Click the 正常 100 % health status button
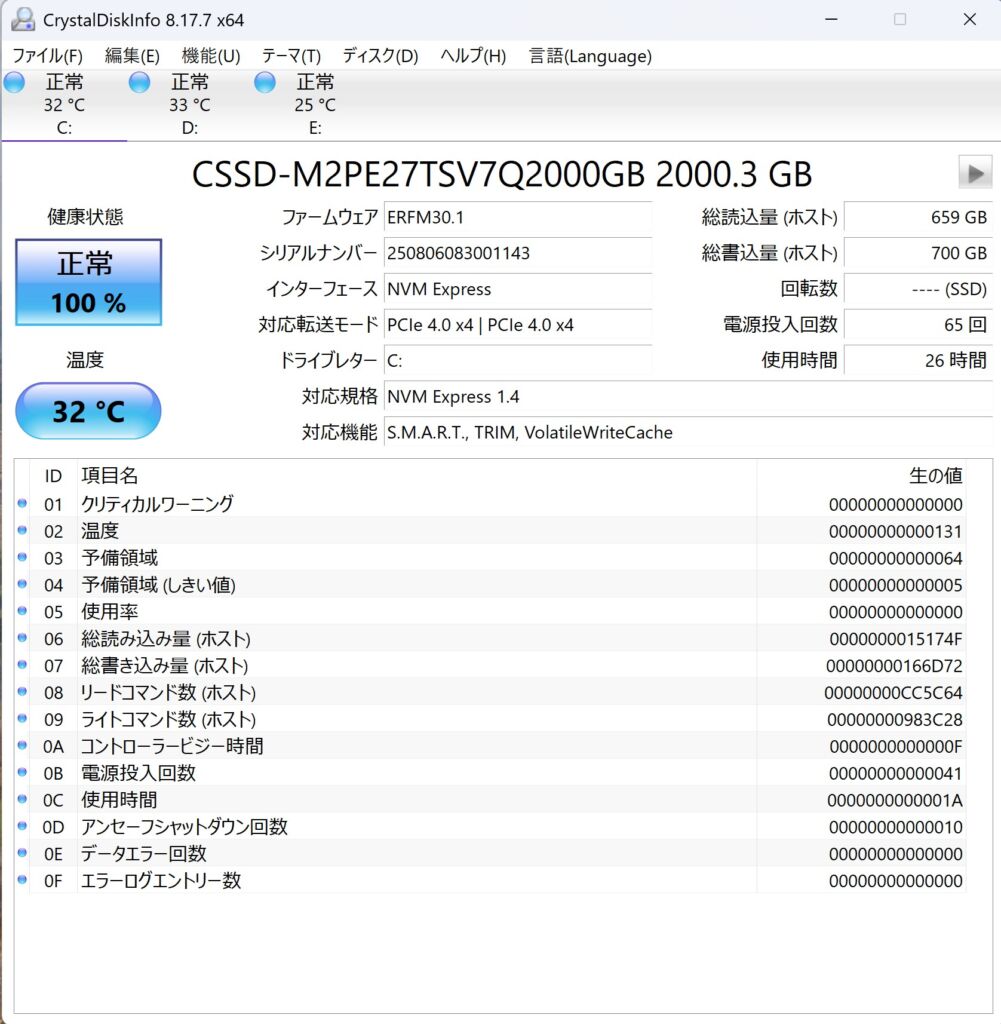The height and width of the screenshot is (1024, 1001). 88,282
